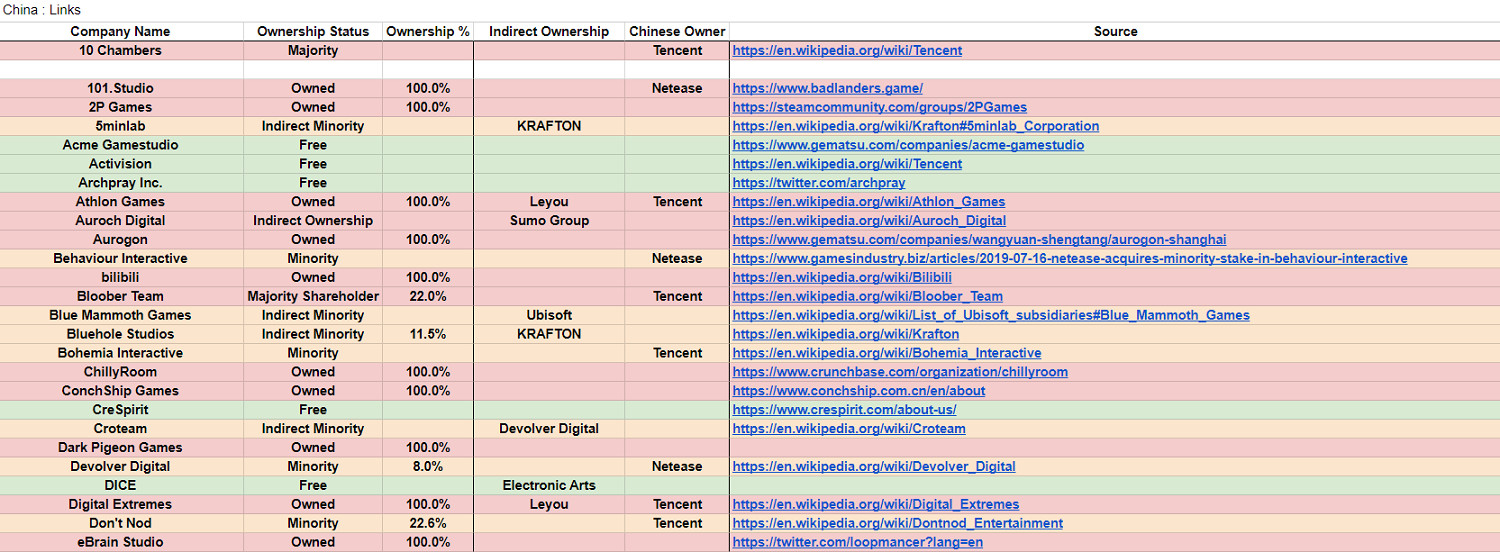Click the Bloober Team Wikipedia link
This screenshot has width=1500, height=552.
(x=867, y=296)
